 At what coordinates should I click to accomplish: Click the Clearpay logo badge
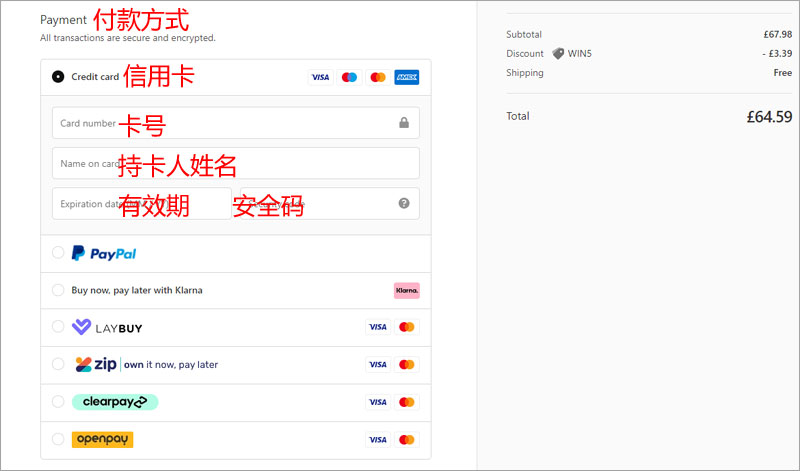[x=115, y=402]
